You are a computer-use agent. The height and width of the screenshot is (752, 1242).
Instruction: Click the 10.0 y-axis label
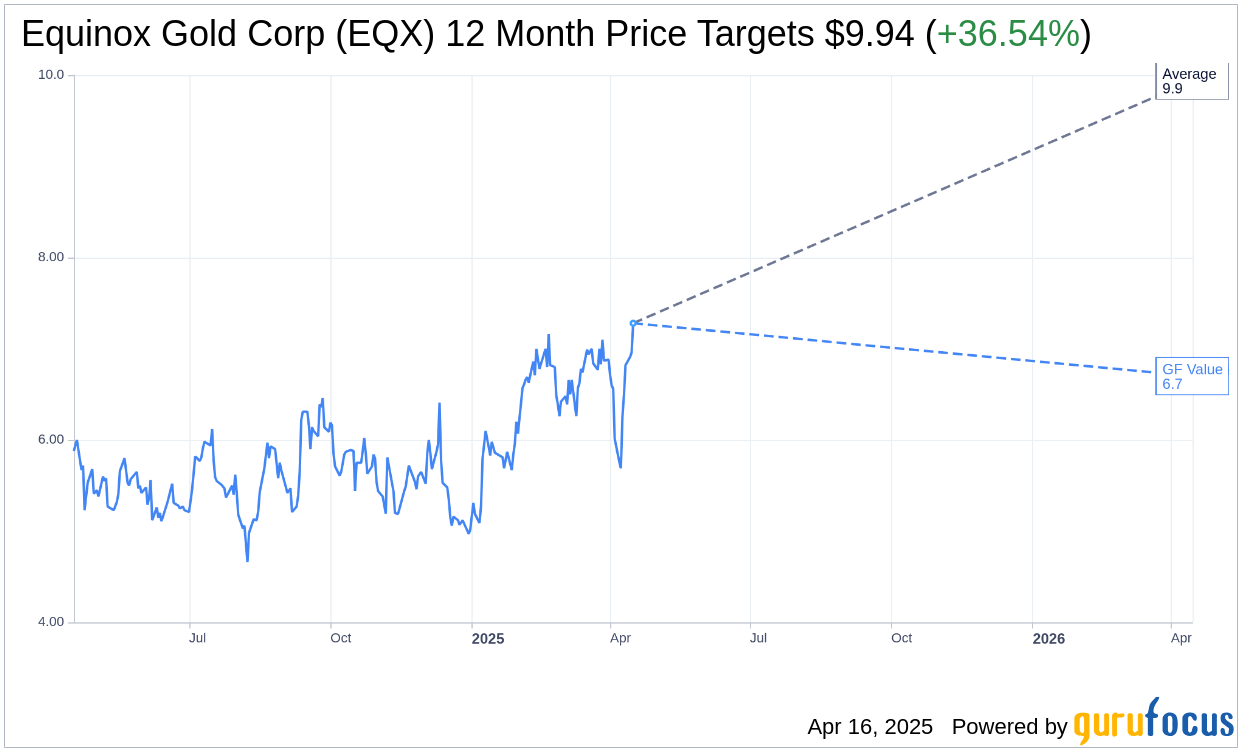click(x=50, y=75)
